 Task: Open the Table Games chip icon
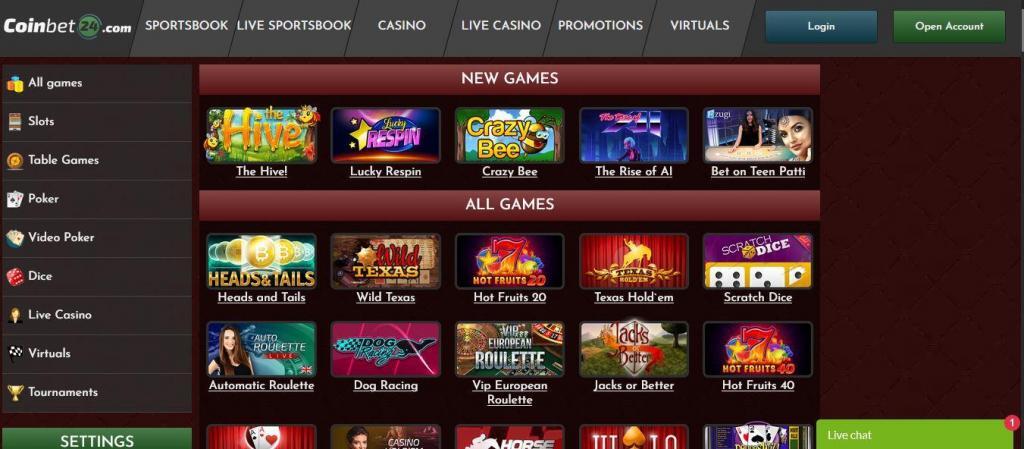pyautogui.click(x=15, y=161)
